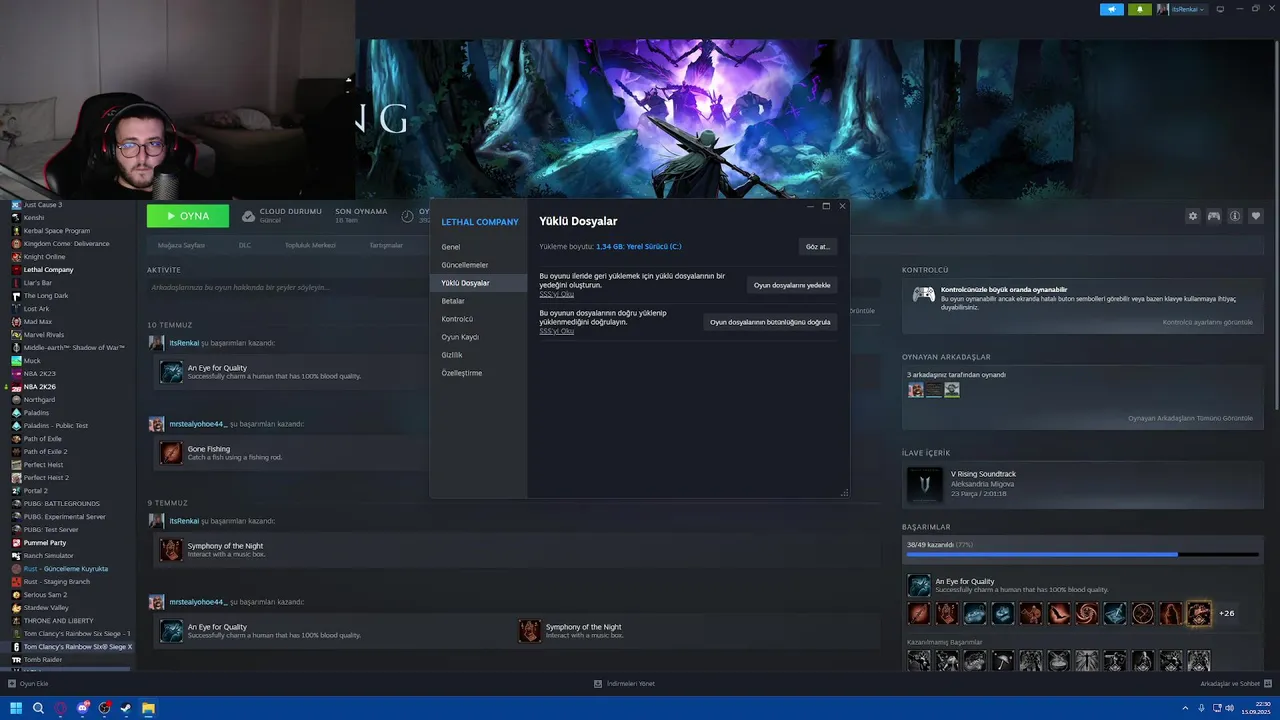Image resolution: width=1280 pixels, height=720 pixels.
Task: Select Oyun Kaydı in properties sidebar
Action: click(x=478, y=337)
